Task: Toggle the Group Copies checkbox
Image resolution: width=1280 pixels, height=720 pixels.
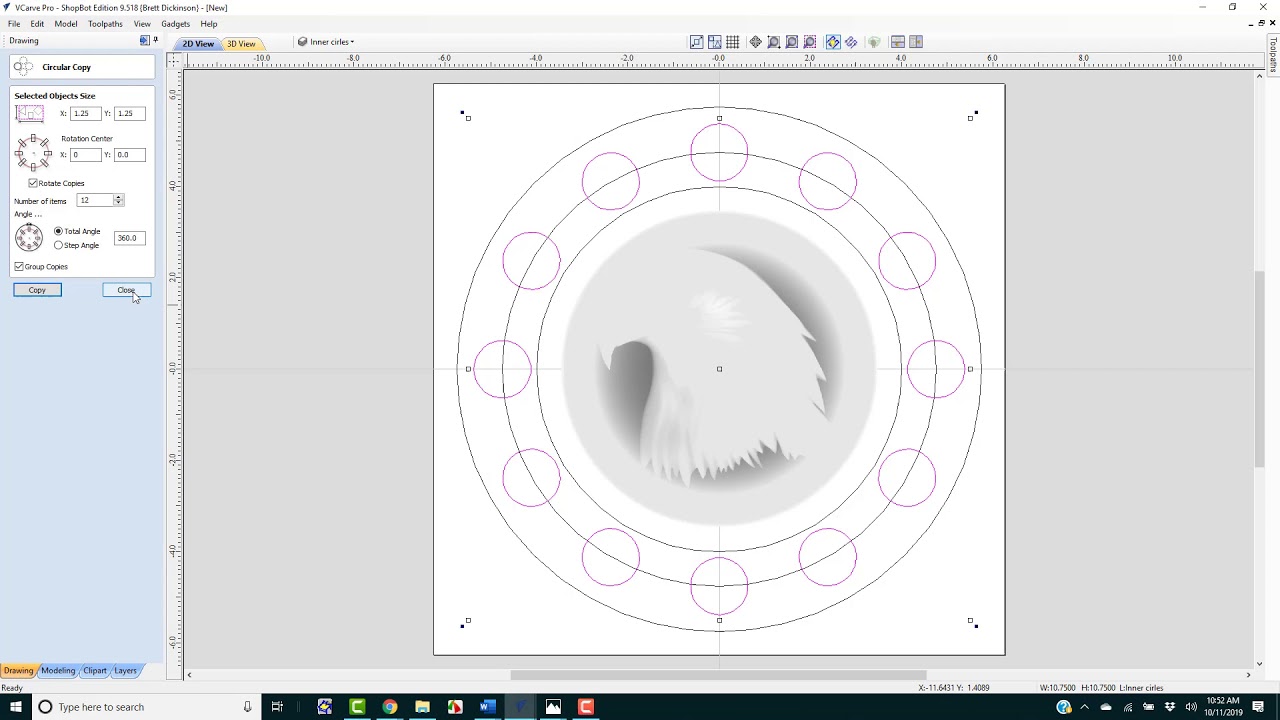Action: 19,267
